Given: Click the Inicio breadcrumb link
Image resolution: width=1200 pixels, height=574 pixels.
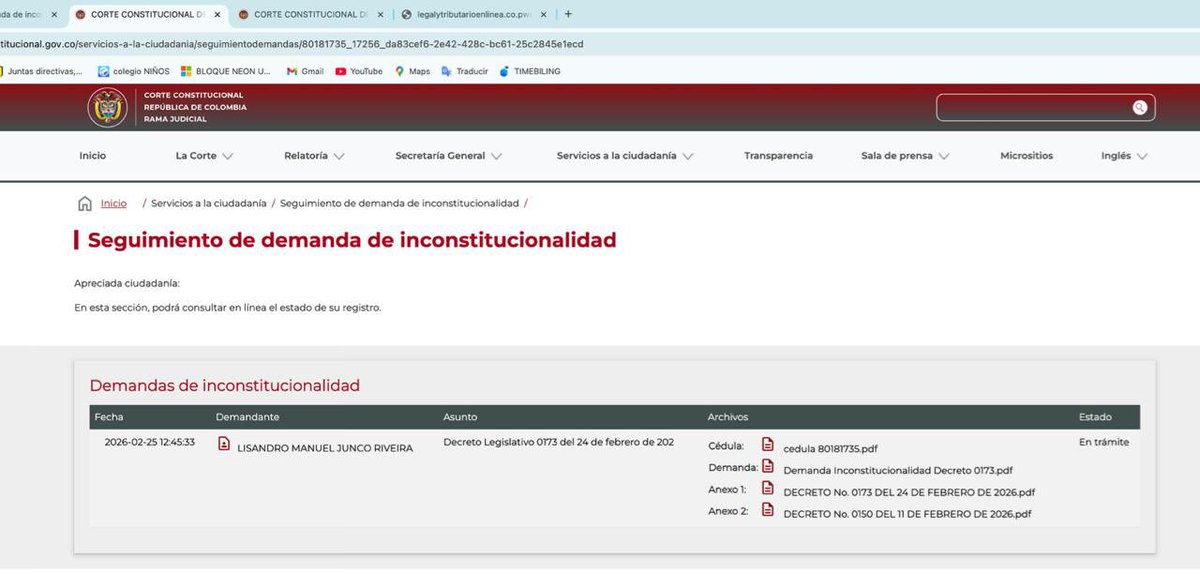Looking at the screenshot, I should [114, 204].
